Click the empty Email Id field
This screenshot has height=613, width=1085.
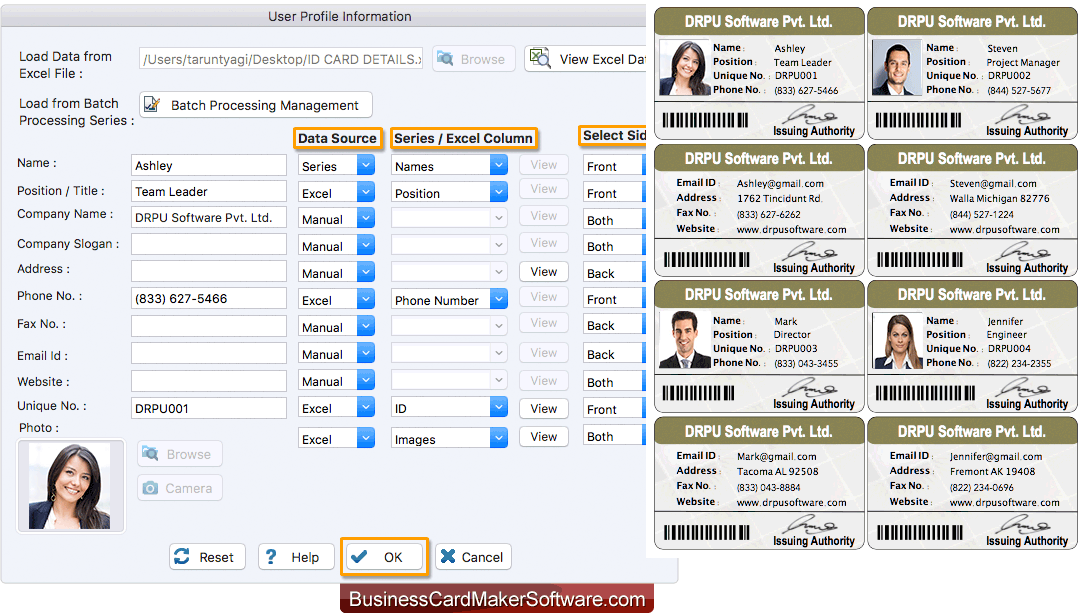coord(208,353)
